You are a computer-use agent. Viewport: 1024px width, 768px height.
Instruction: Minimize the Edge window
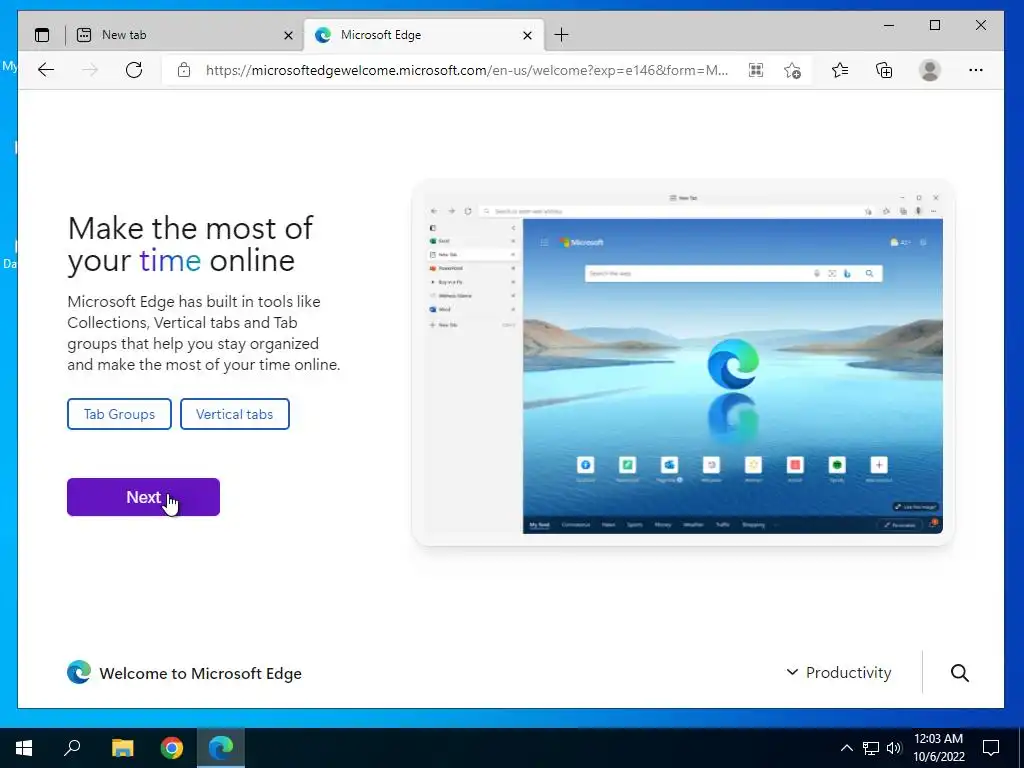coord(889,25)
